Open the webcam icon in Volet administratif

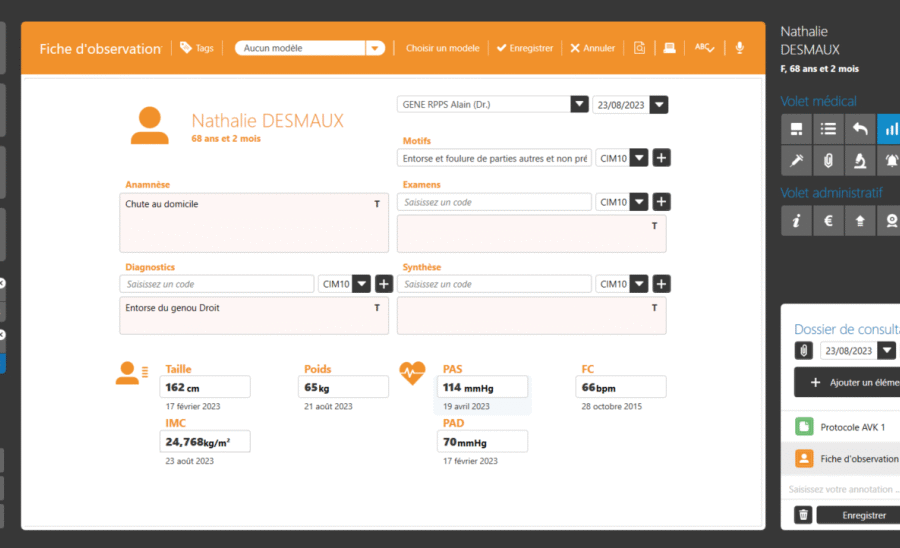click(x=889, y=221)
